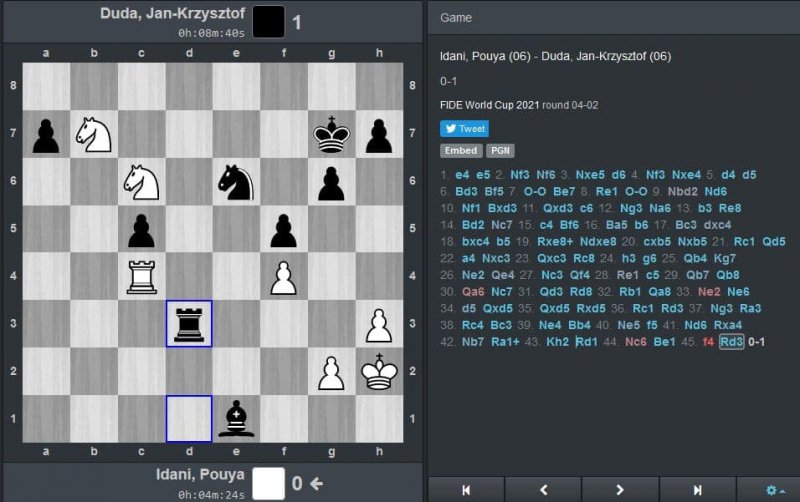Select the Game tab header
The width and height of the screenshot is (800, 502).
click(456, 17)
